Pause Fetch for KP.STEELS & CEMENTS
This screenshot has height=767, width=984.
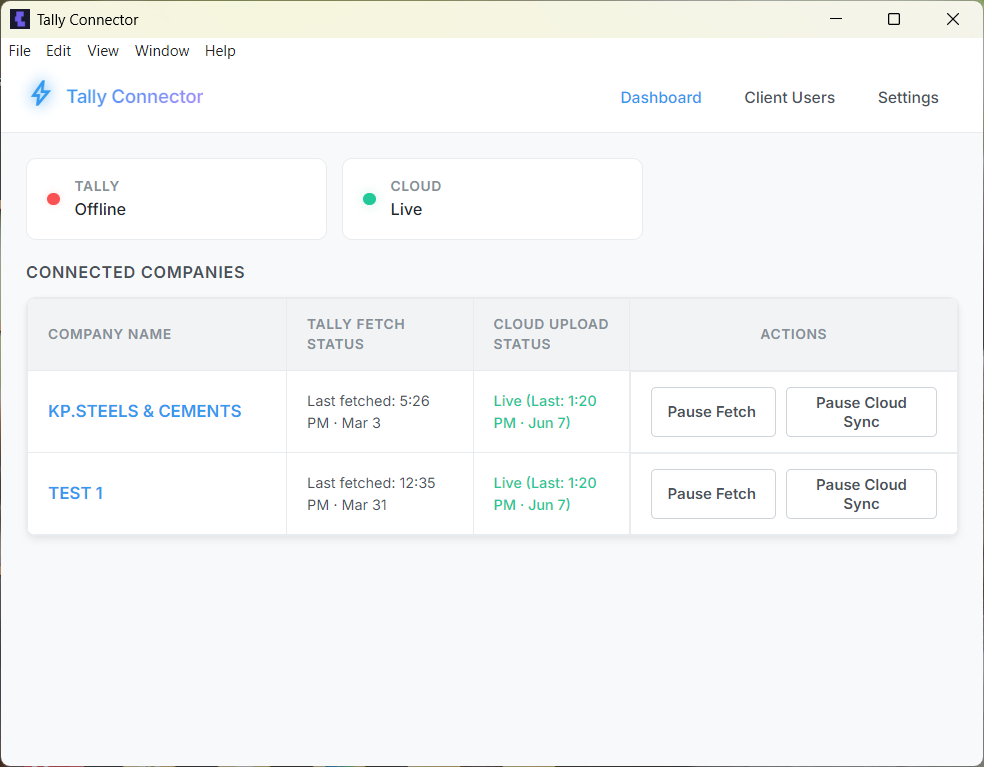[x=713, y=412]
